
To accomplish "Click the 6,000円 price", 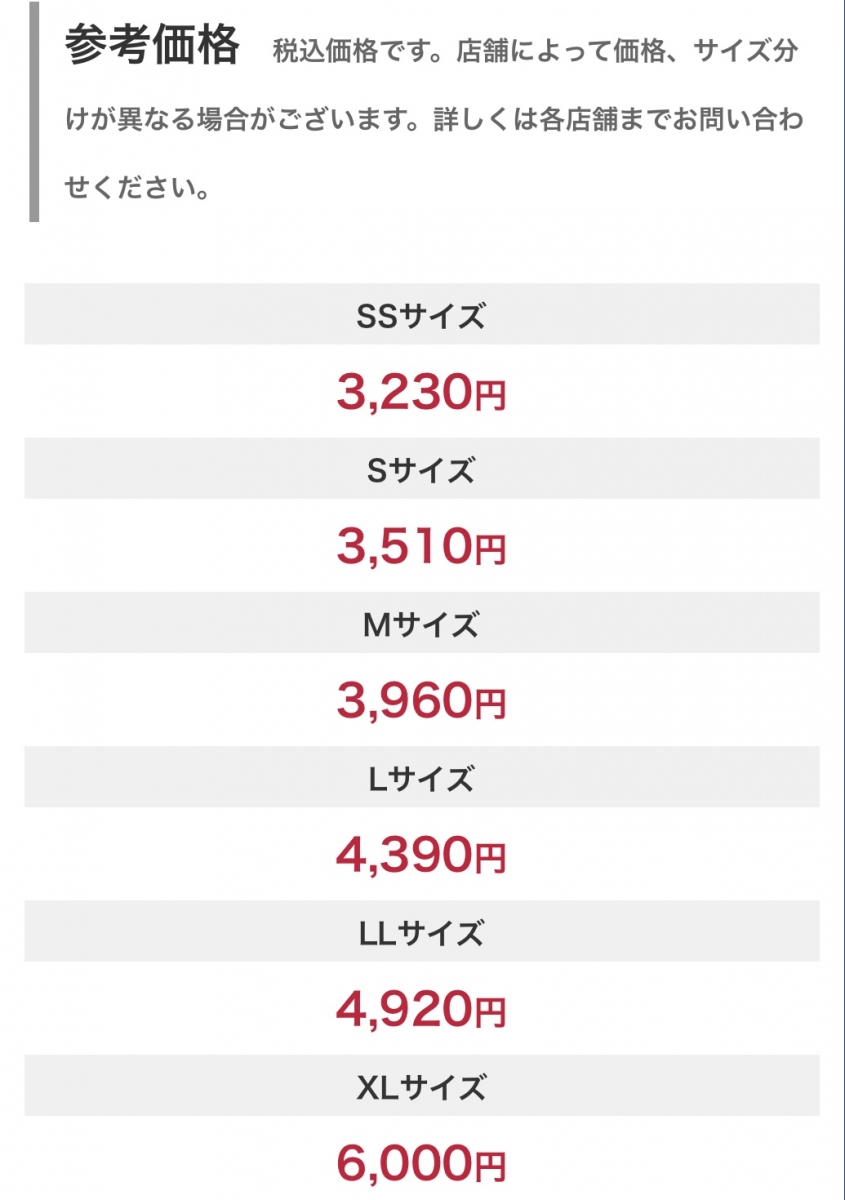I will coord(421,1165).
